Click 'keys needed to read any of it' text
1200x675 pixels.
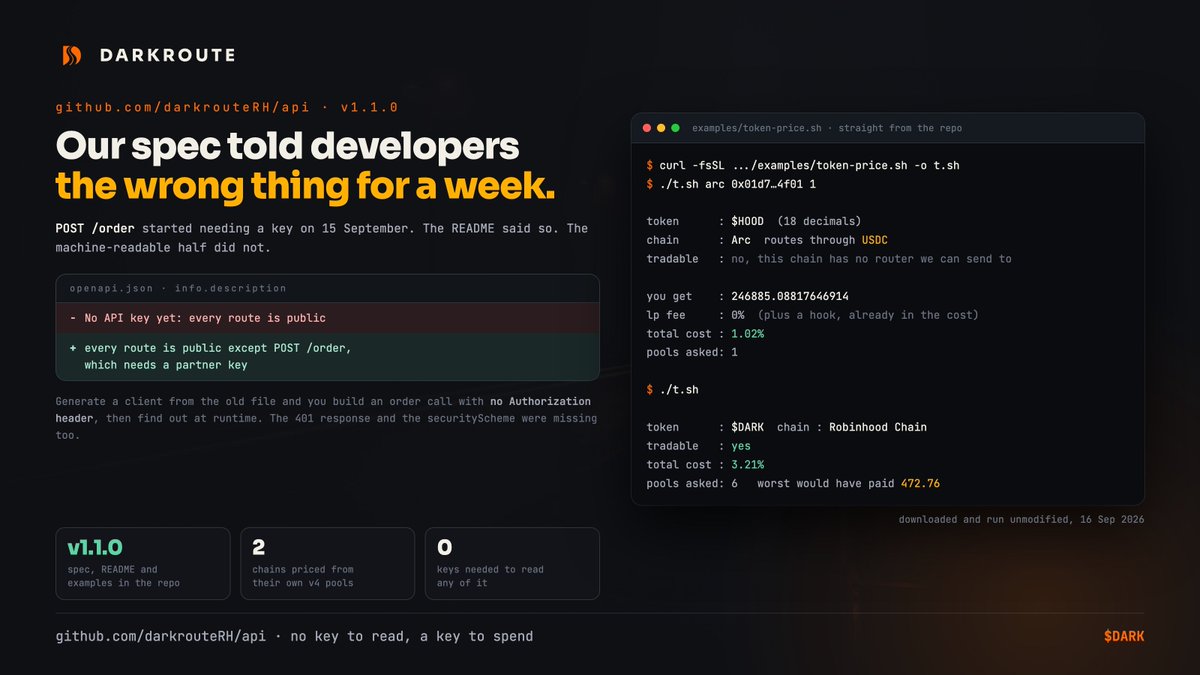490,576
